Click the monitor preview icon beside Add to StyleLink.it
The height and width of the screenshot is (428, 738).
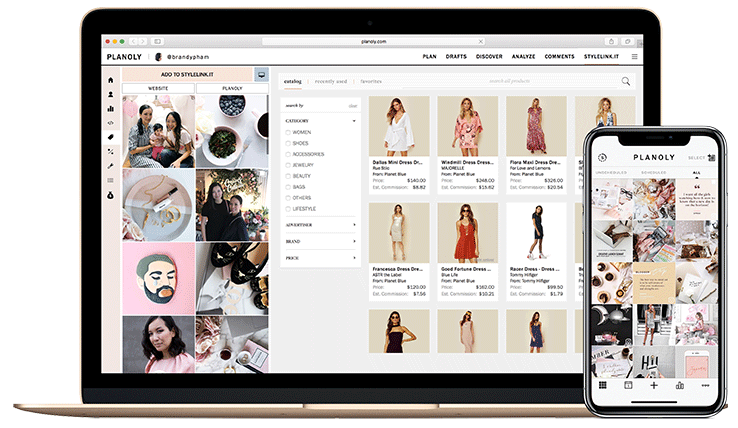point(261,74)
